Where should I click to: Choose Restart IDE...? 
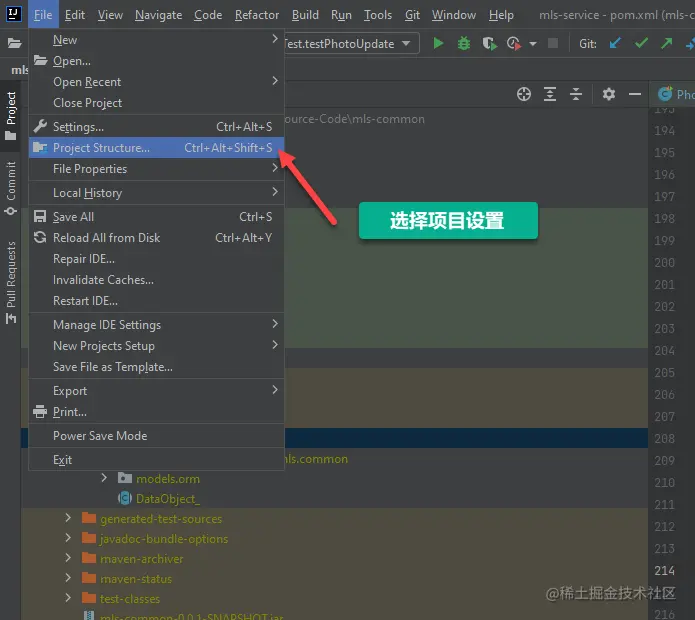156,301
